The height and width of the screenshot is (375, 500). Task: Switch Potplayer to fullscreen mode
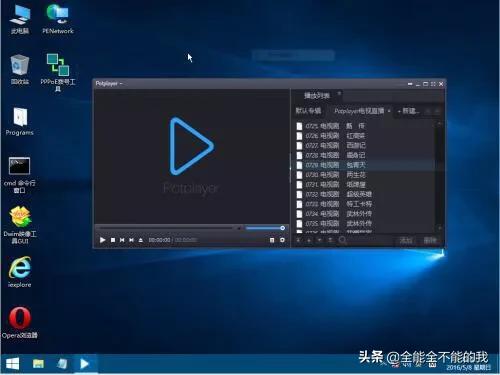click(433, 84)
